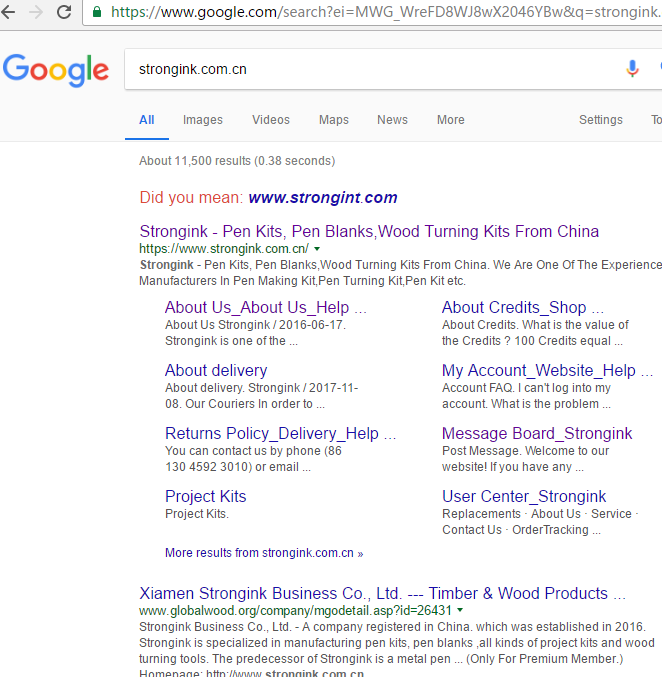Click the 'Project Kits.' snippet text
Screen dimensions: 662x677
tap(197, 514)
